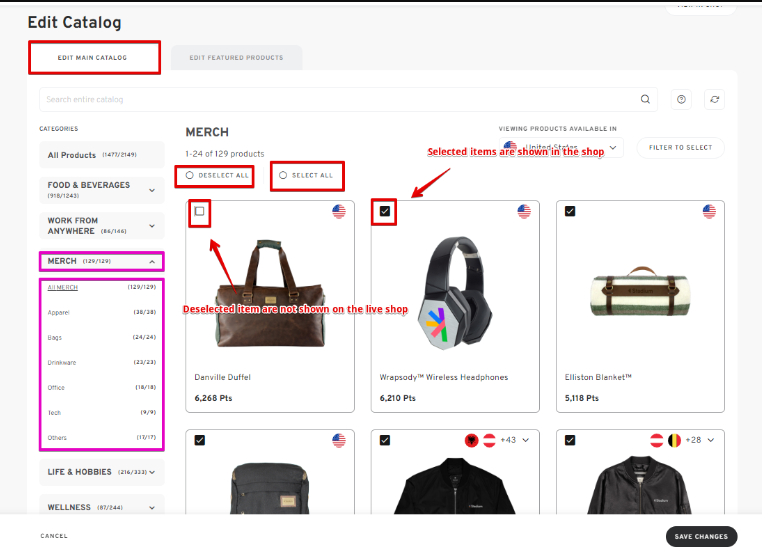Expand the Food & Beverages category
The image size is (762, 551).
click(152, 189)
